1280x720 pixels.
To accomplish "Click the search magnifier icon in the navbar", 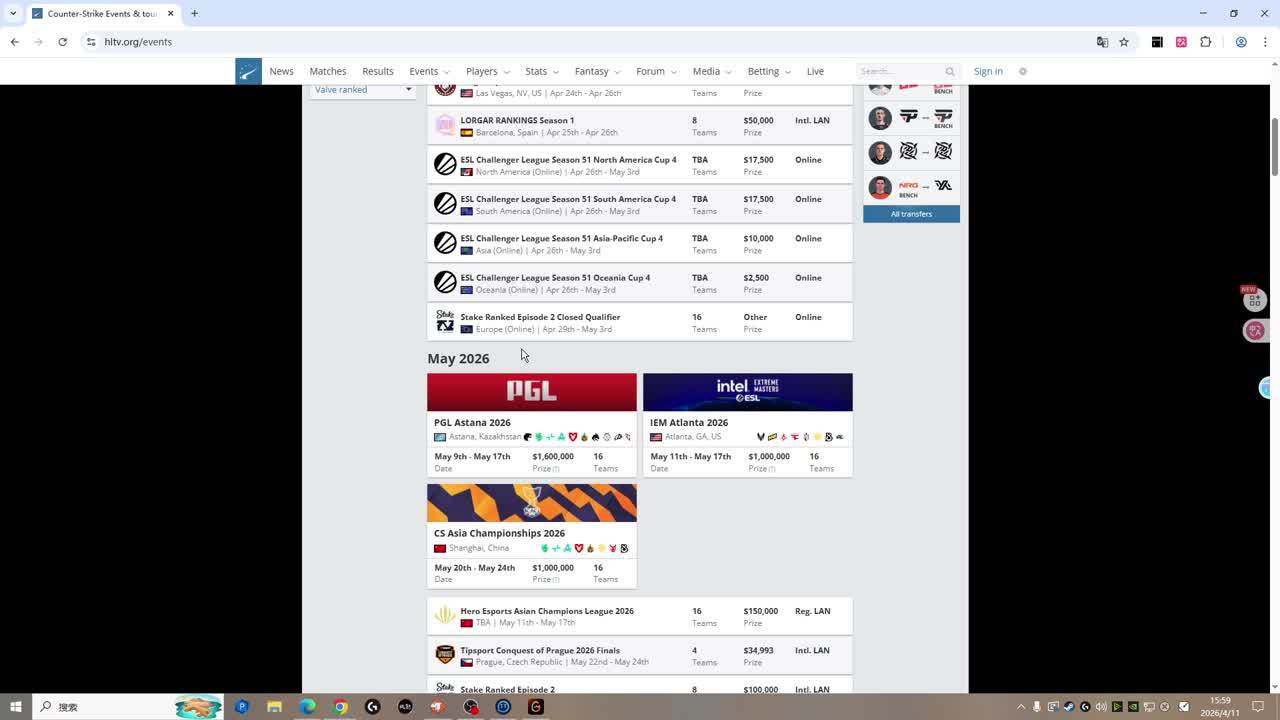I will (949, 71).
